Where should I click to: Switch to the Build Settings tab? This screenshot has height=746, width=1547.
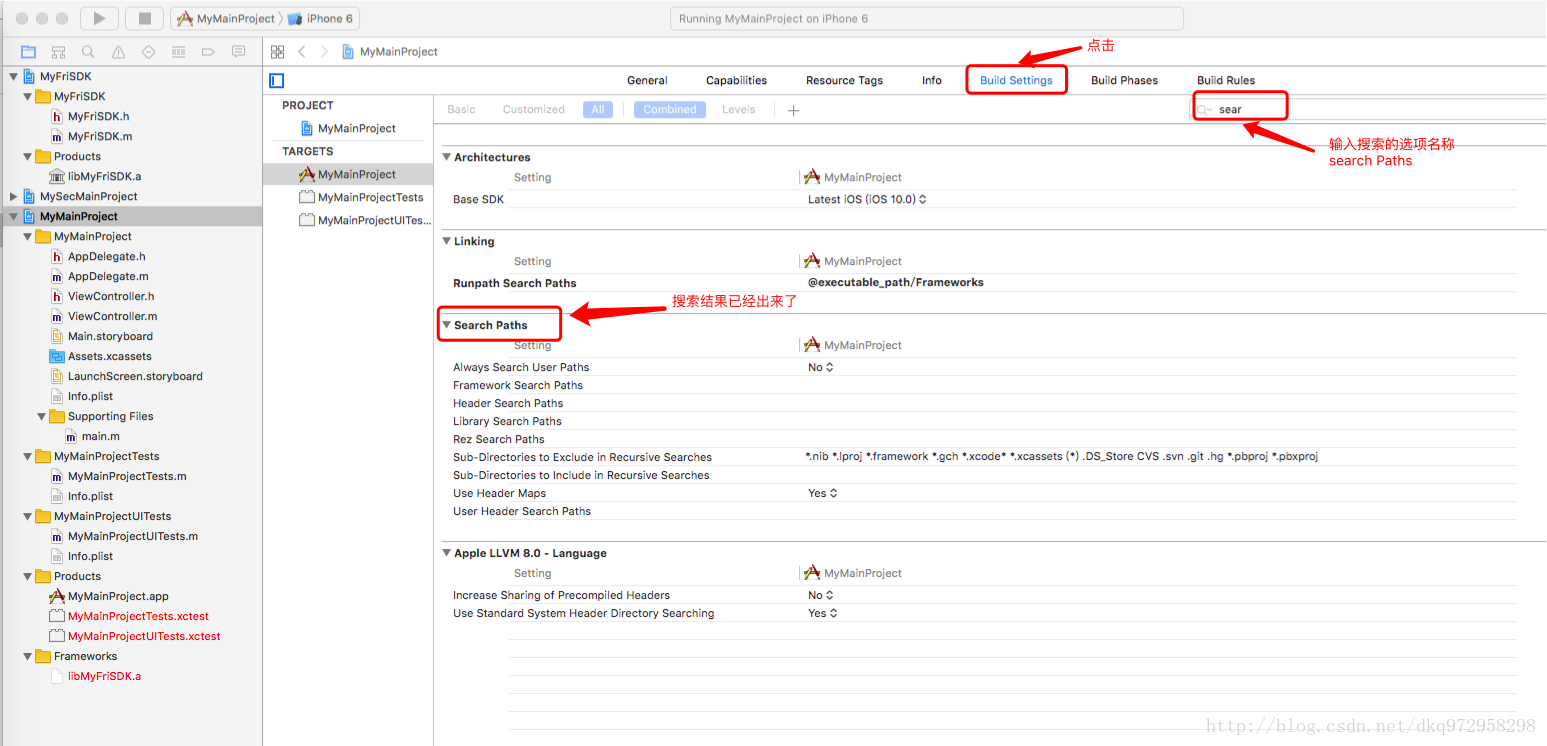tap(1016, 80)
